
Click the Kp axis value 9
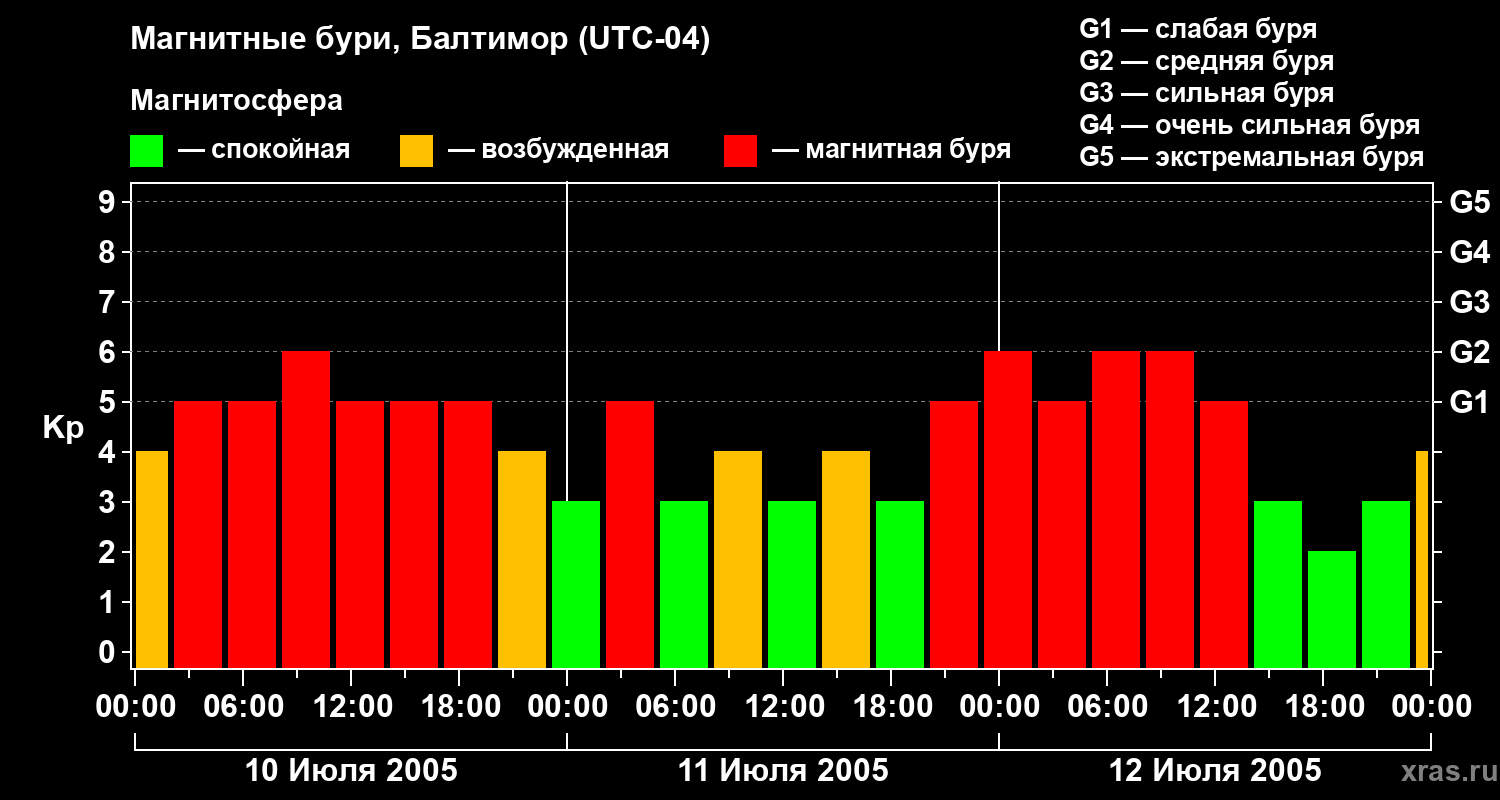click(109, 202)
